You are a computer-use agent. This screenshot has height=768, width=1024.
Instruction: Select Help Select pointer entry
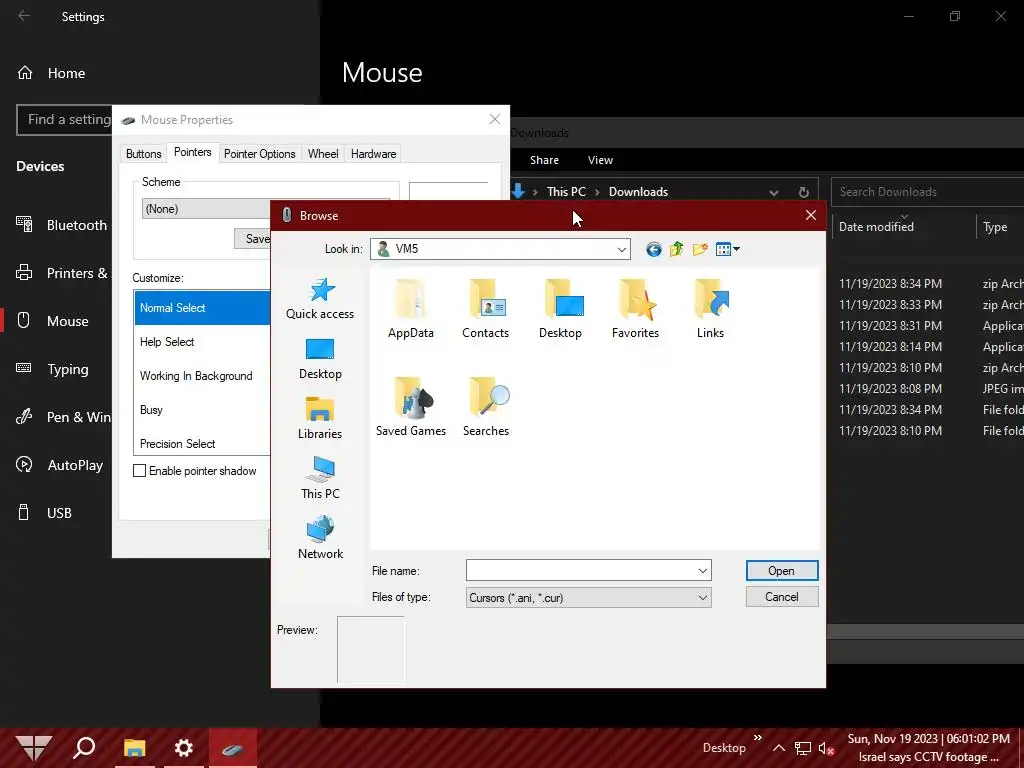tap(202, 342)
